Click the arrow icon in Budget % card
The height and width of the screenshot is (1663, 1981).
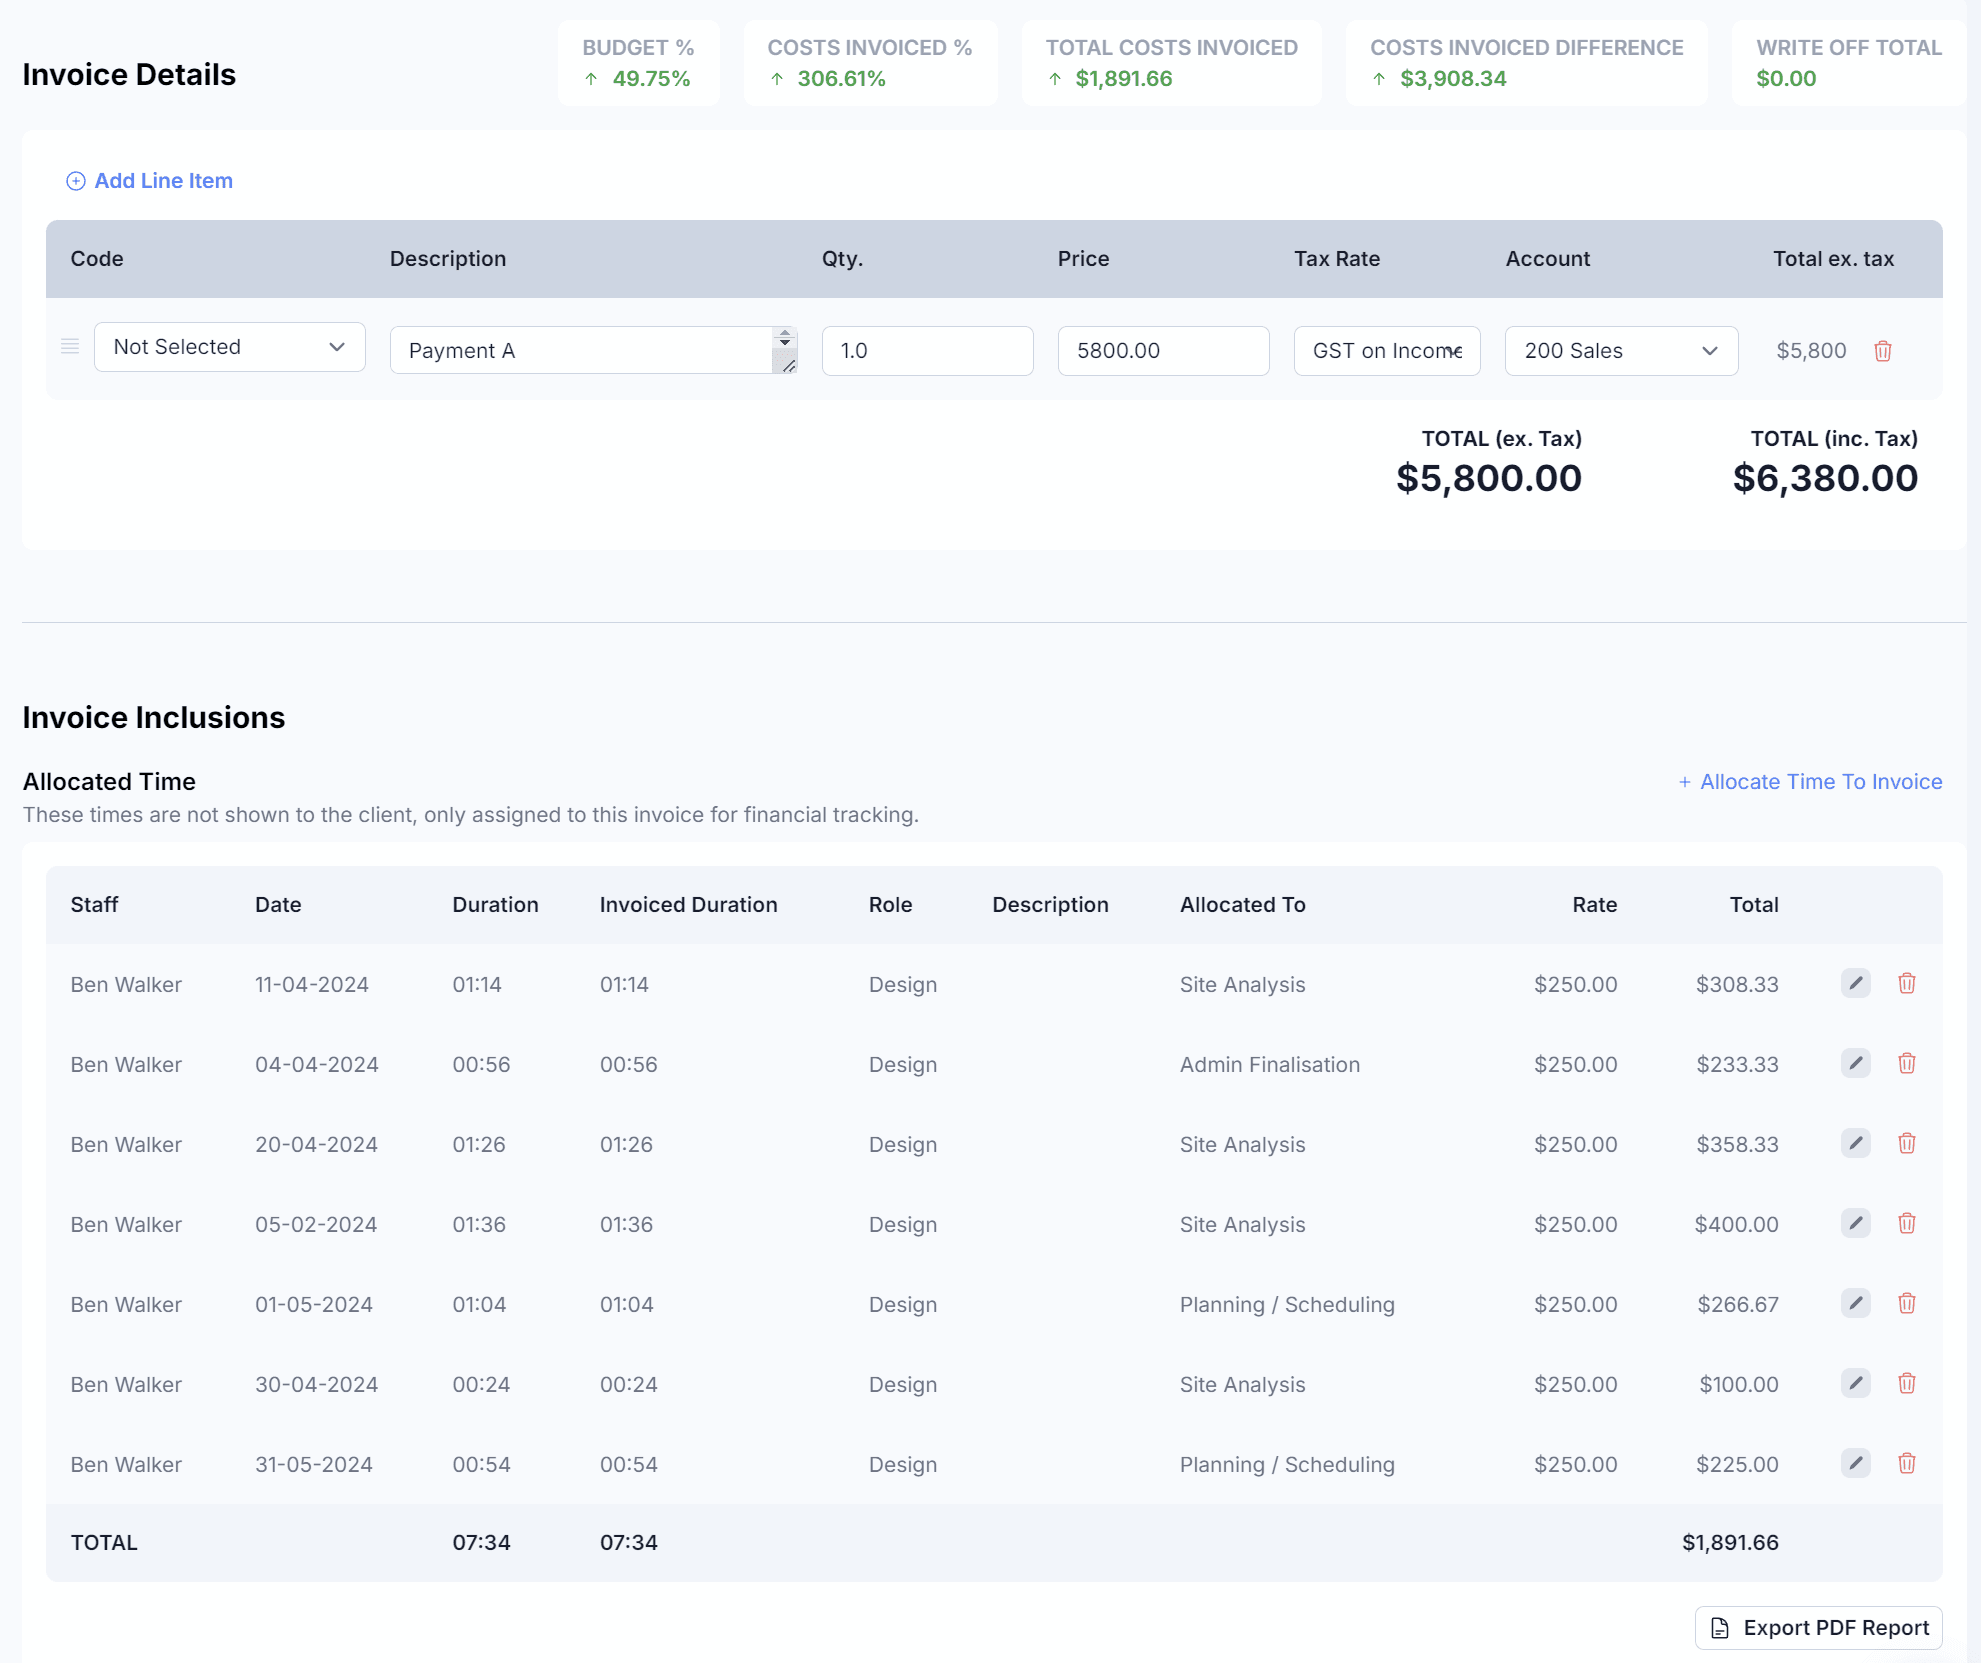591,79
